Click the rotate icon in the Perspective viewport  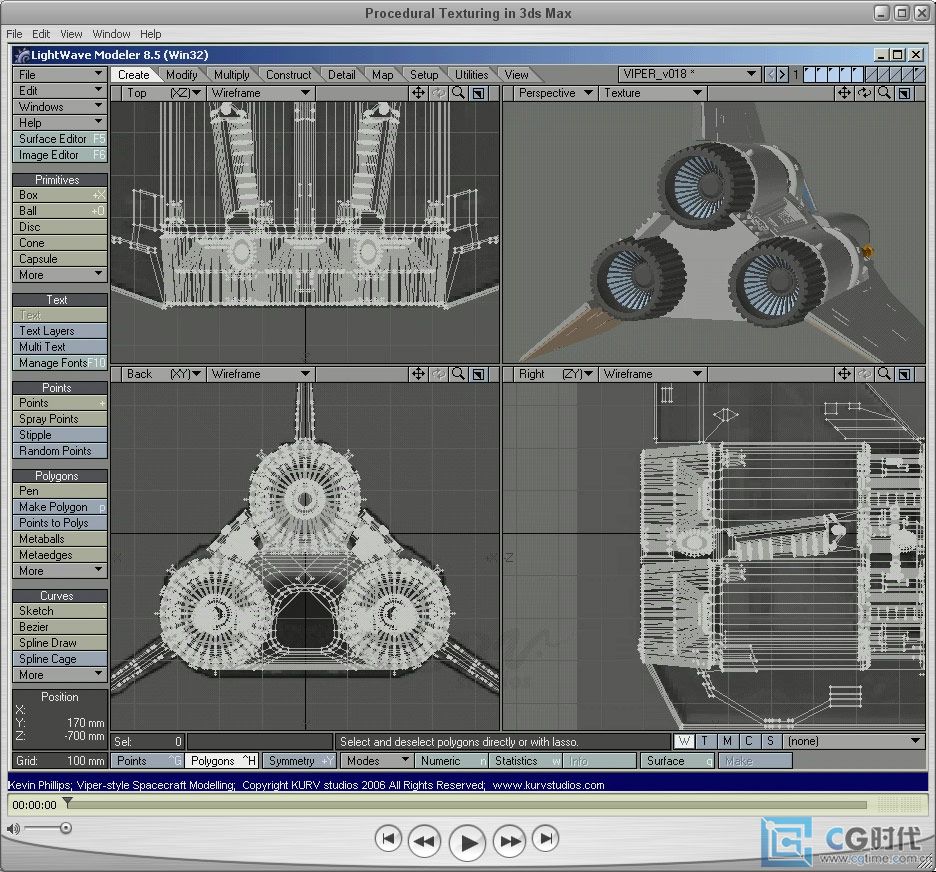coord(864,93)
